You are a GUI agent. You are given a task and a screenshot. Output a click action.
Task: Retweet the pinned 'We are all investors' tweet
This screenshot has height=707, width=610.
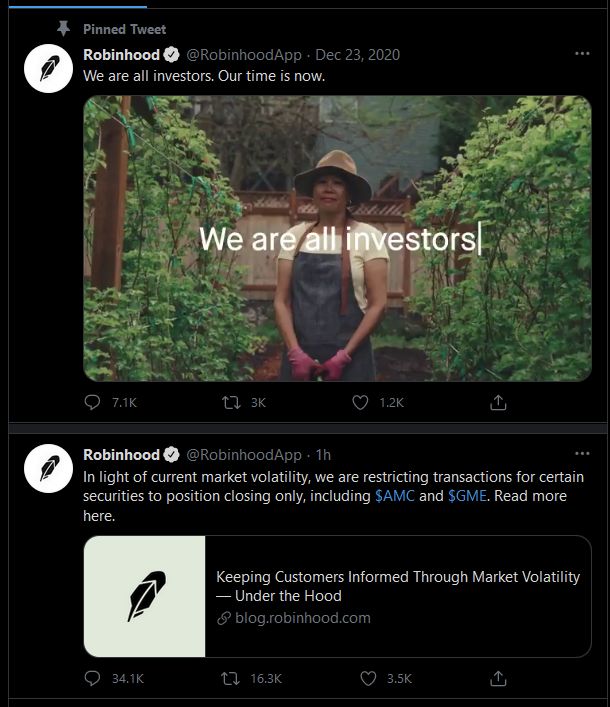229,402
